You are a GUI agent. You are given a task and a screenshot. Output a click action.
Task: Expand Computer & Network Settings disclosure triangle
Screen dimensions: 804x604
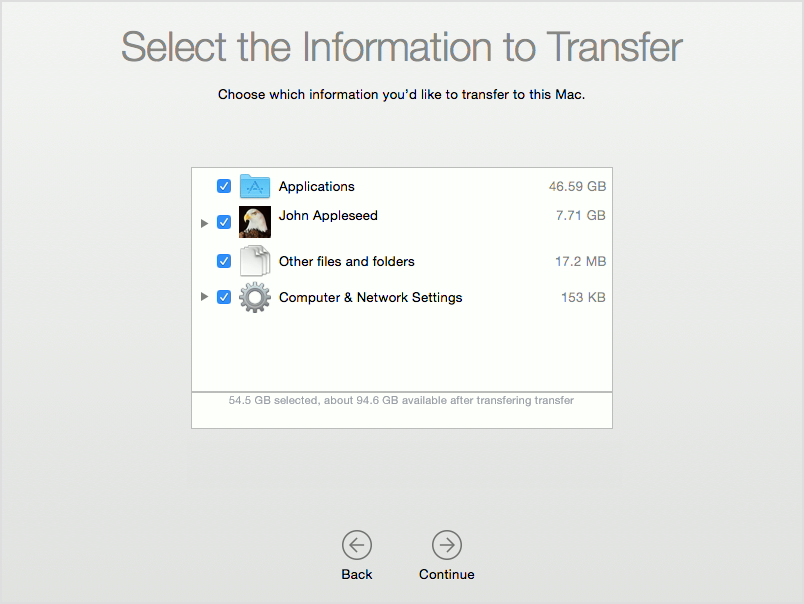coord(204,296)
